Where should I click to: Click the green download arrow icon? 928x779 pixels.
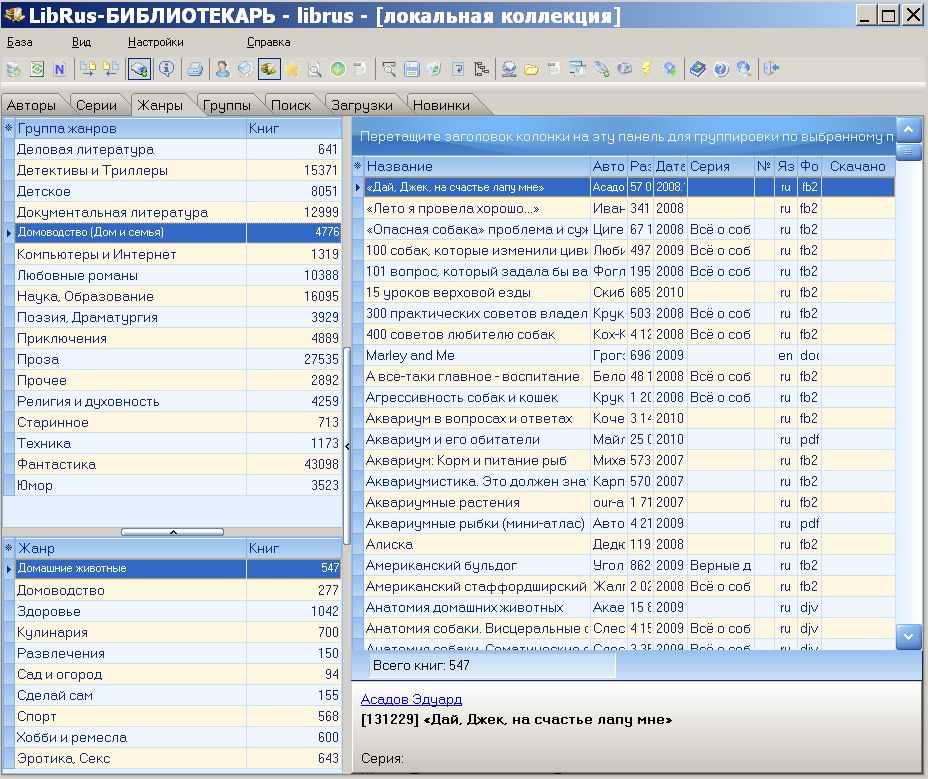(337, 69)
